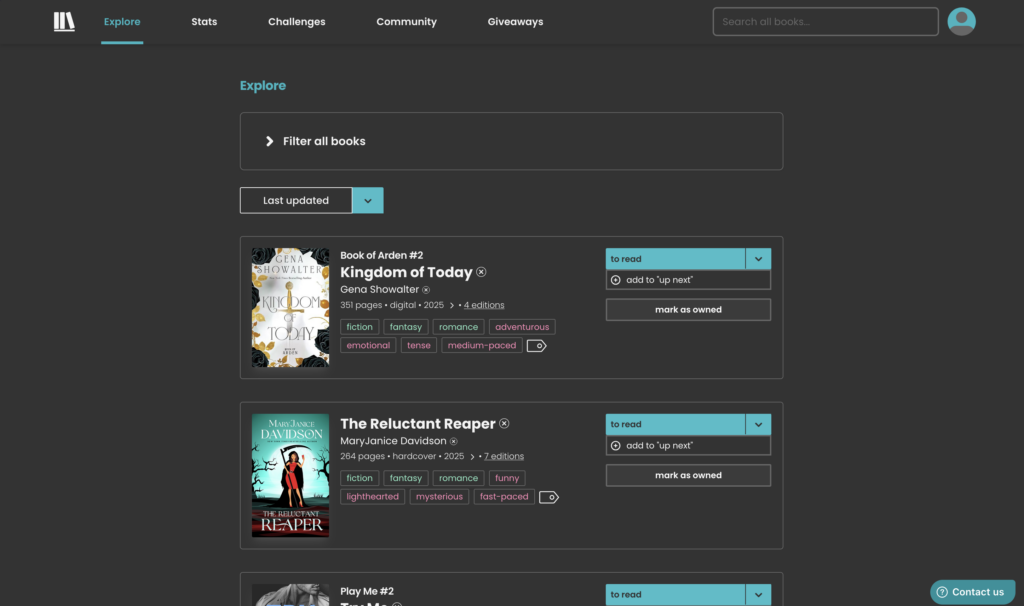1024x606 pixels.
Task: Click the tag icon under Kingdom of Today
Action: click(x=537, y=345)
